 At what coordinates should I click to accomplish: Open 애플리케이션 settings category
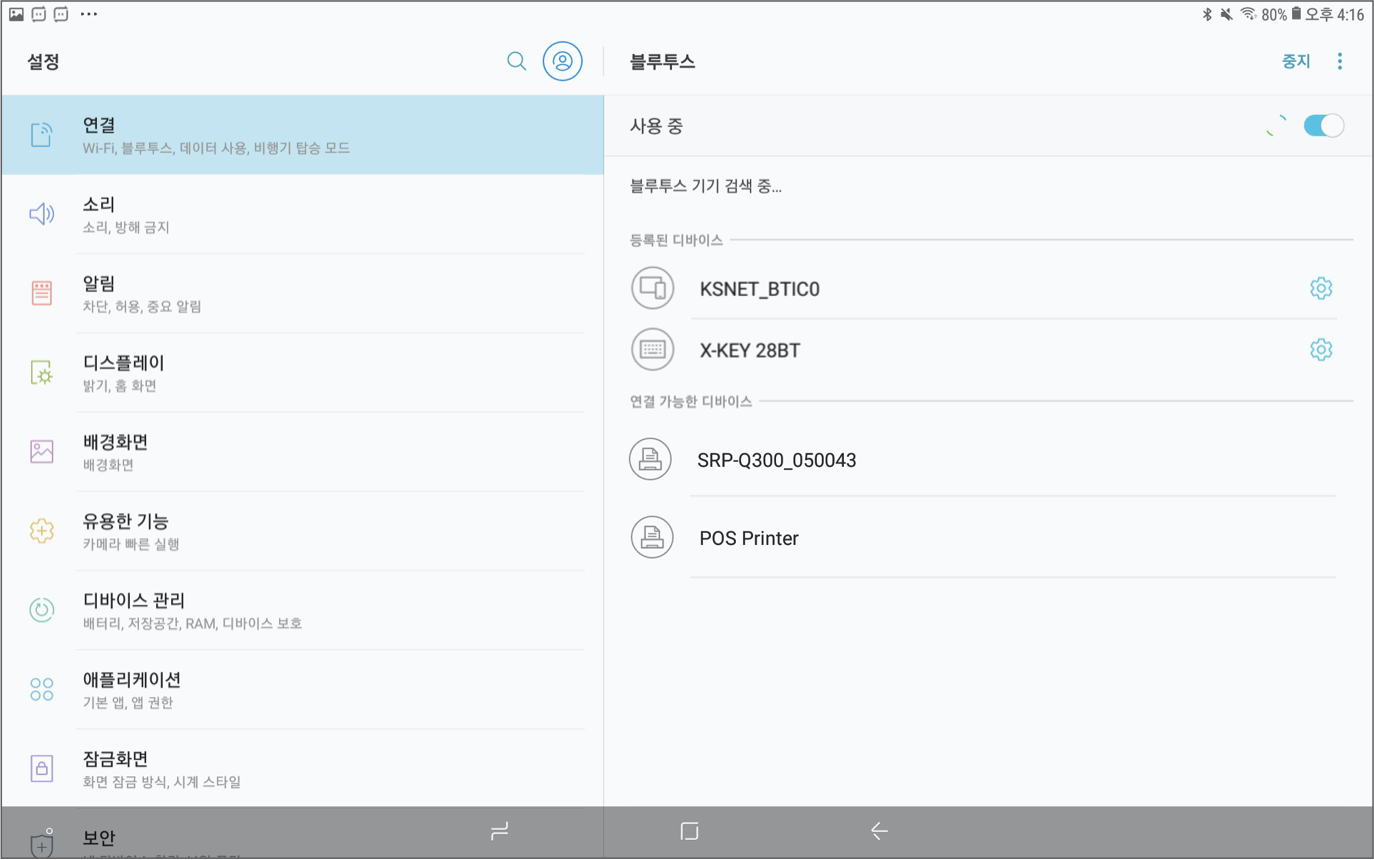coord(302,689)
